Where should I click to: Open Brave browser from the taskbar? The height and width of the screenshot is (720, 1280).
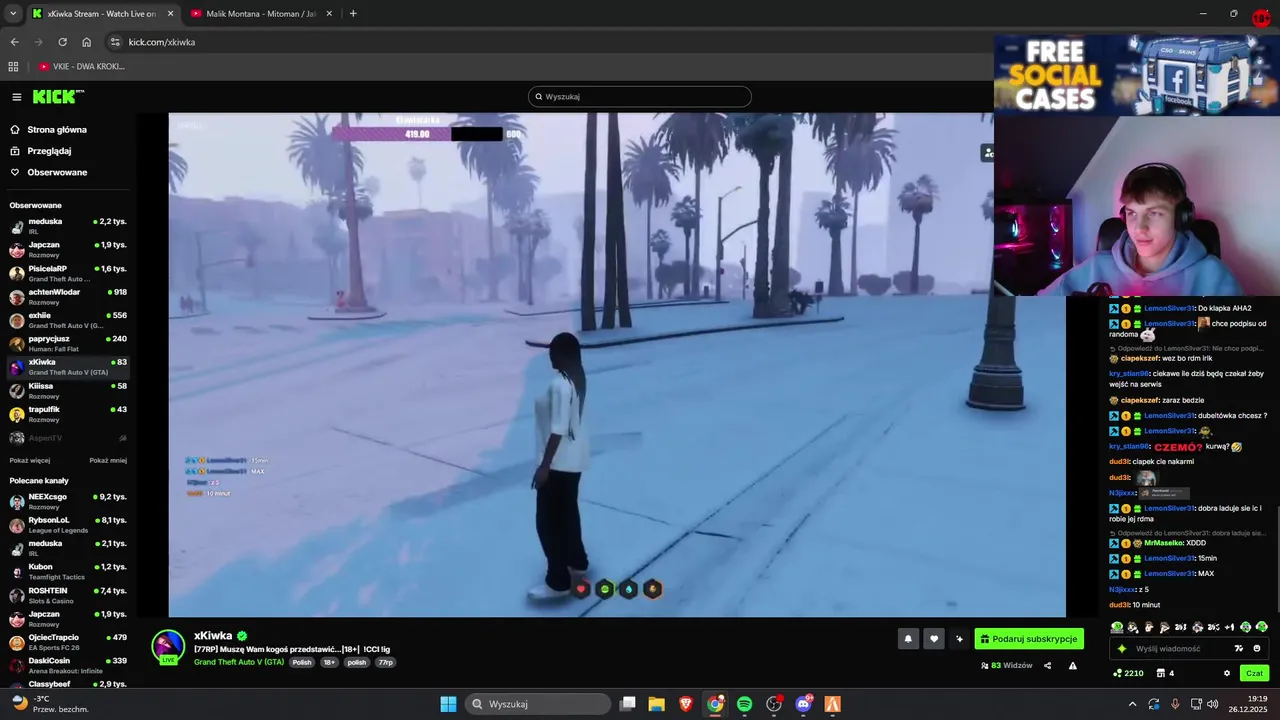click(686, 704)
